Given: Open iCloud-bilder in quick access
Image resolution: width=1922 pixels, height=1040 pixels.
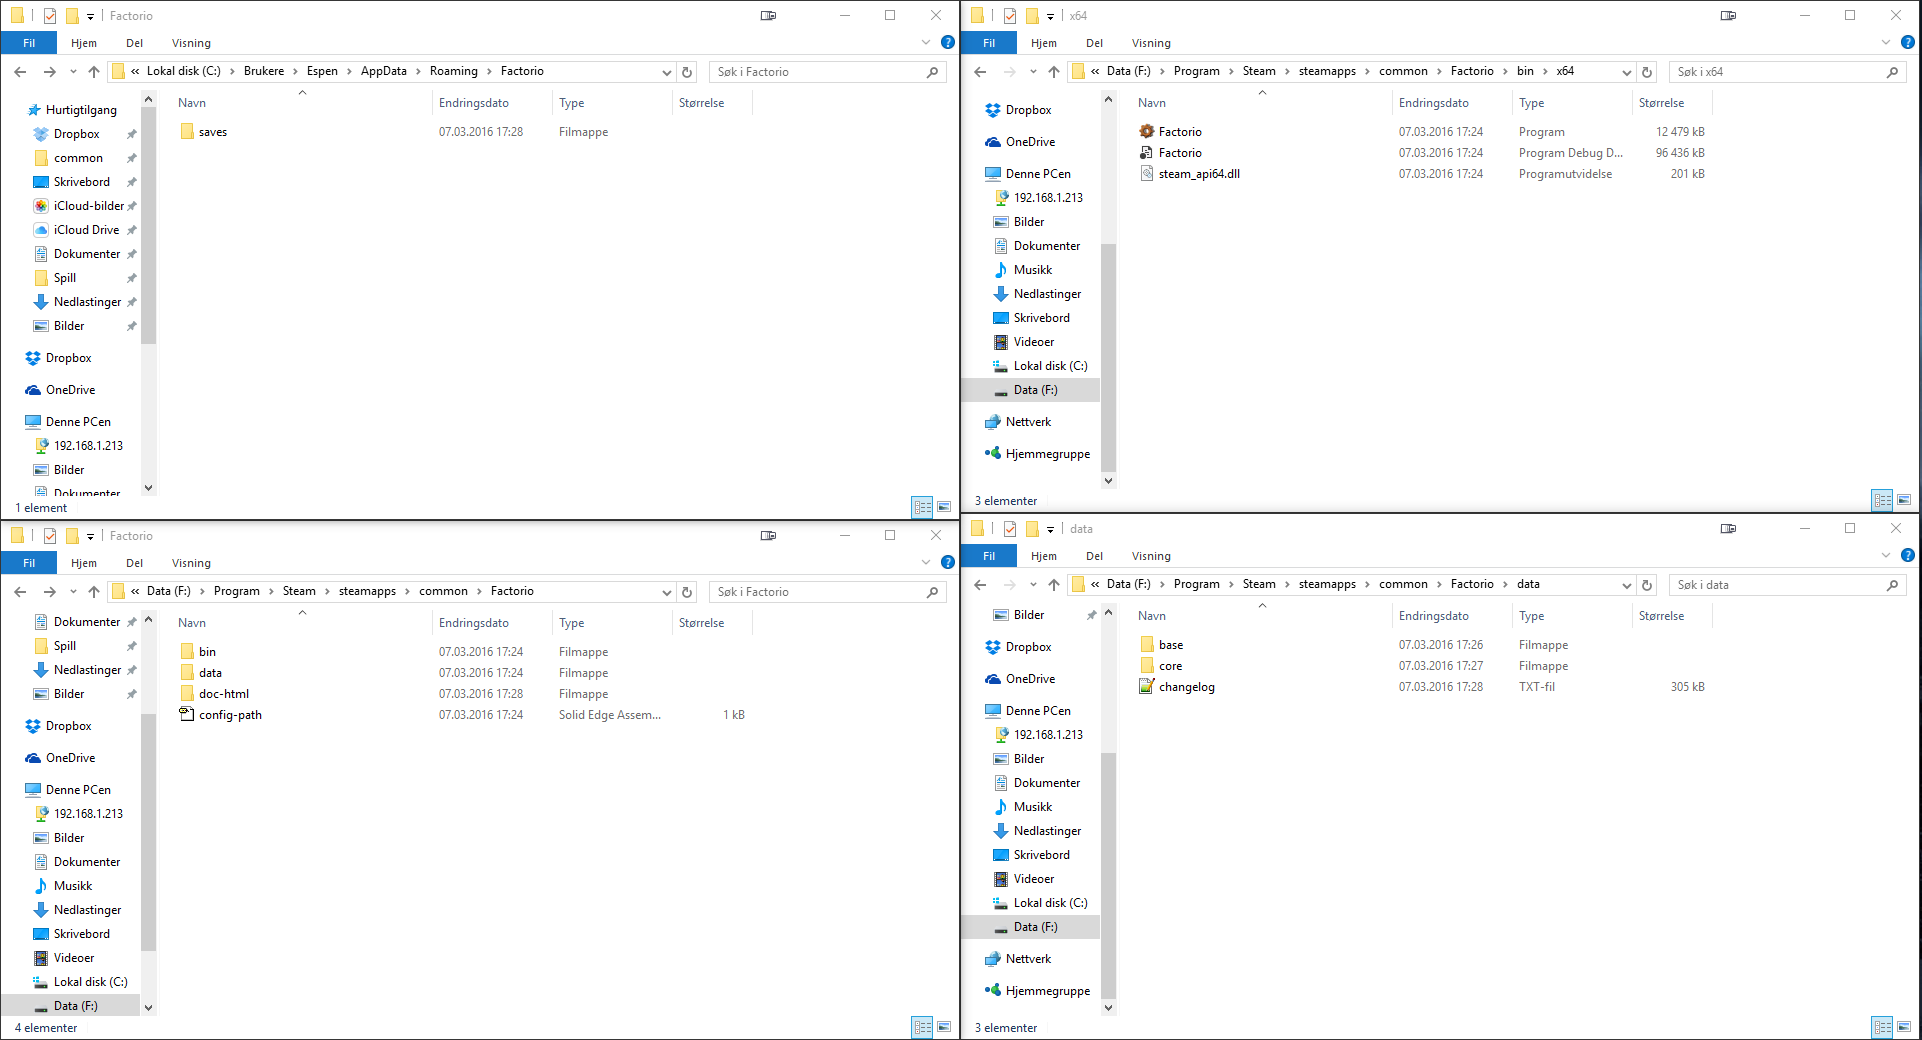Looking at the screenshot, I should point(88,206).
